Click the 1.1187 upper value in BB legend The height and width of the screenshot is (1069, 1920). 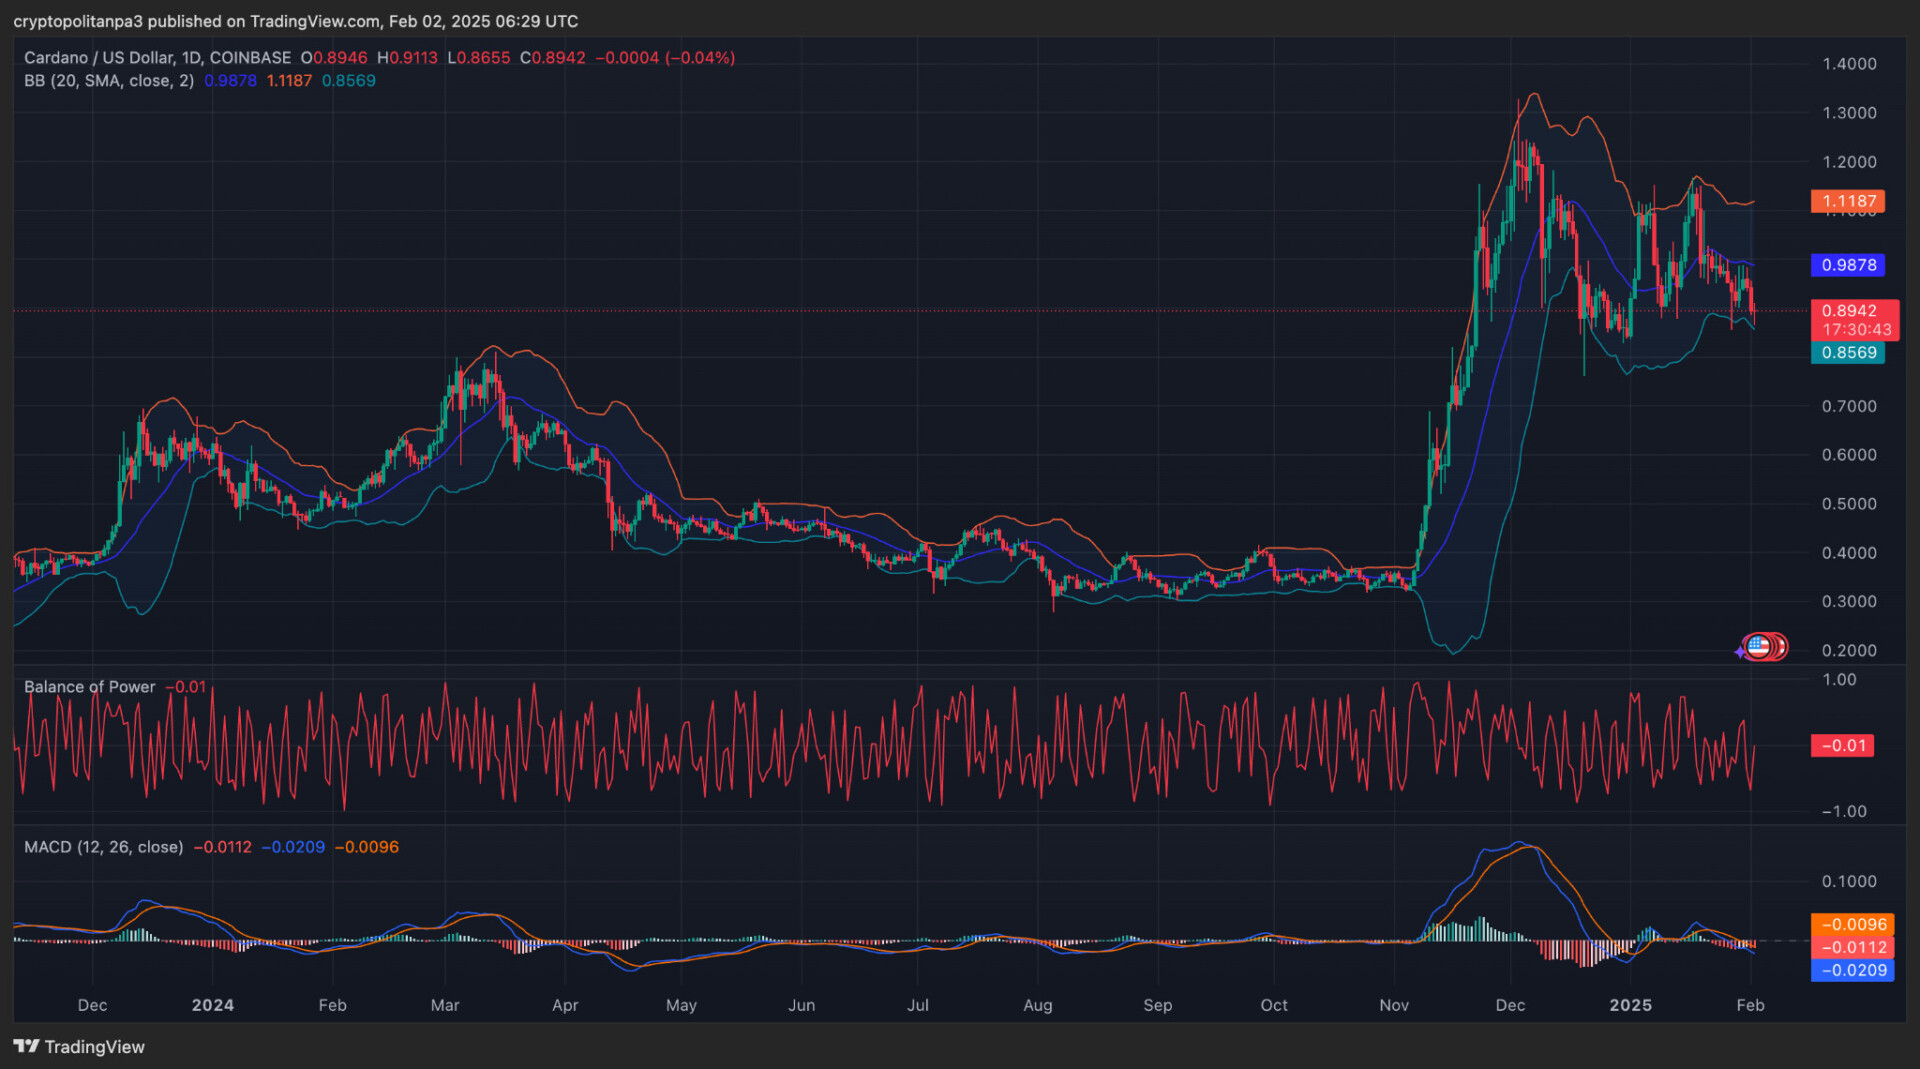click(289, 81)
